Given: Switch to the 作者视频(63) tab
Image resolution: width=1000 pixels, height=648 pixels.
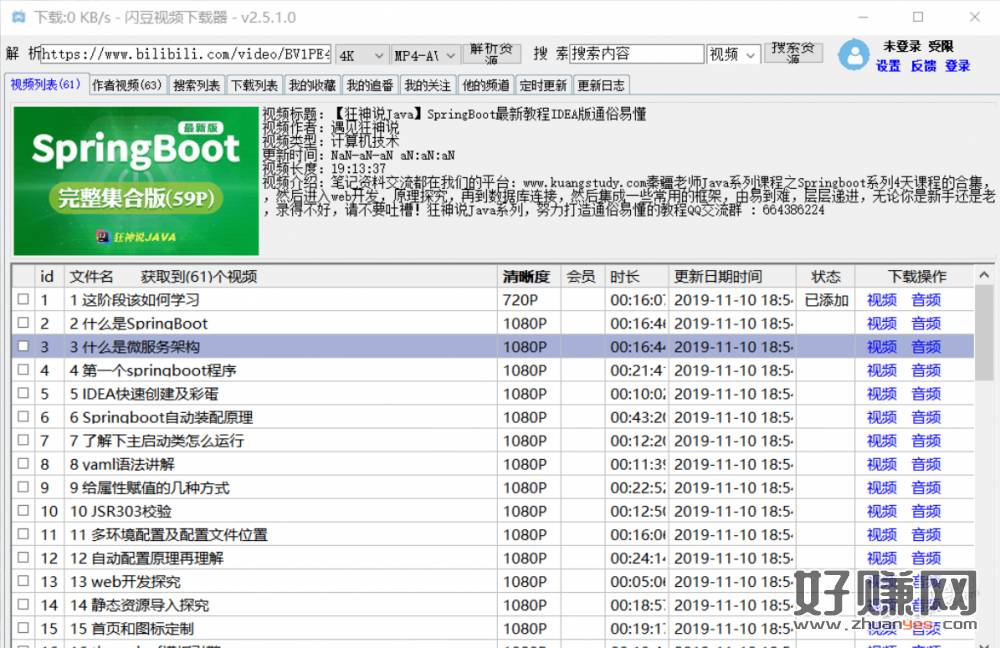Looking at the screenshot, I should tap(126, 85).
